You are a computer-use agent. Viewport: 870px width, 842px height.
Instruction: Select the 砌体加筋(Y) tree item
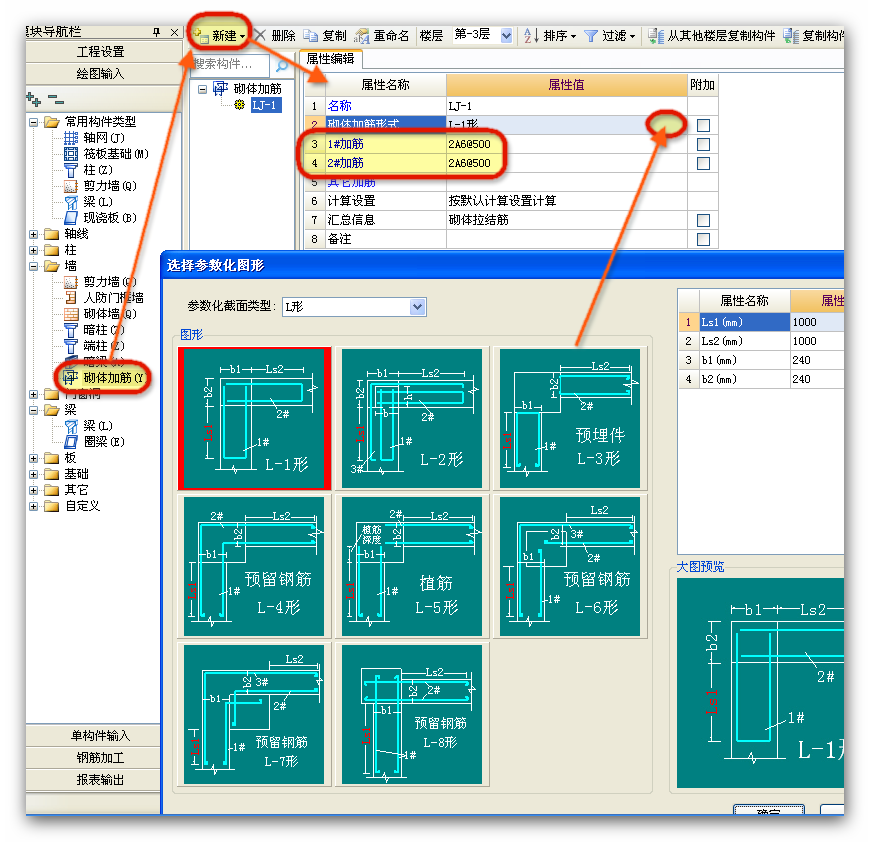(103, 378)
